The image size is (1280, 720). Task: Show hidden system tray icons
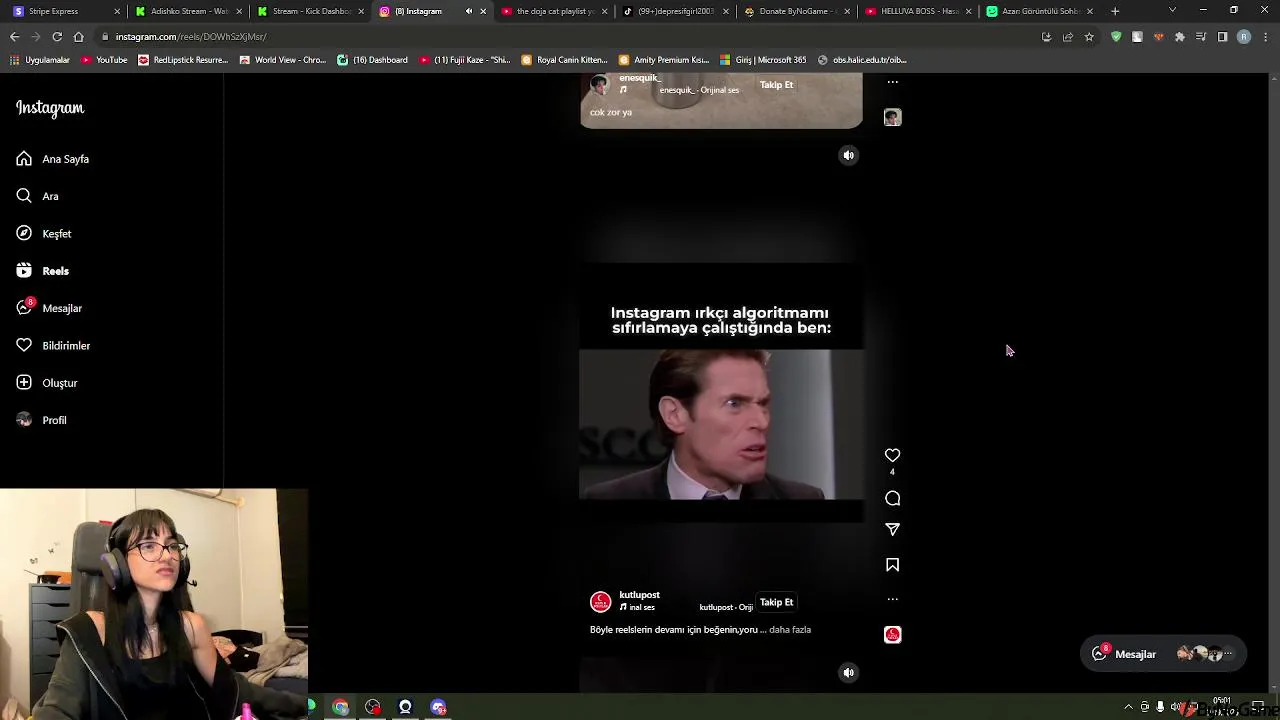click(x=1129, y=707)
